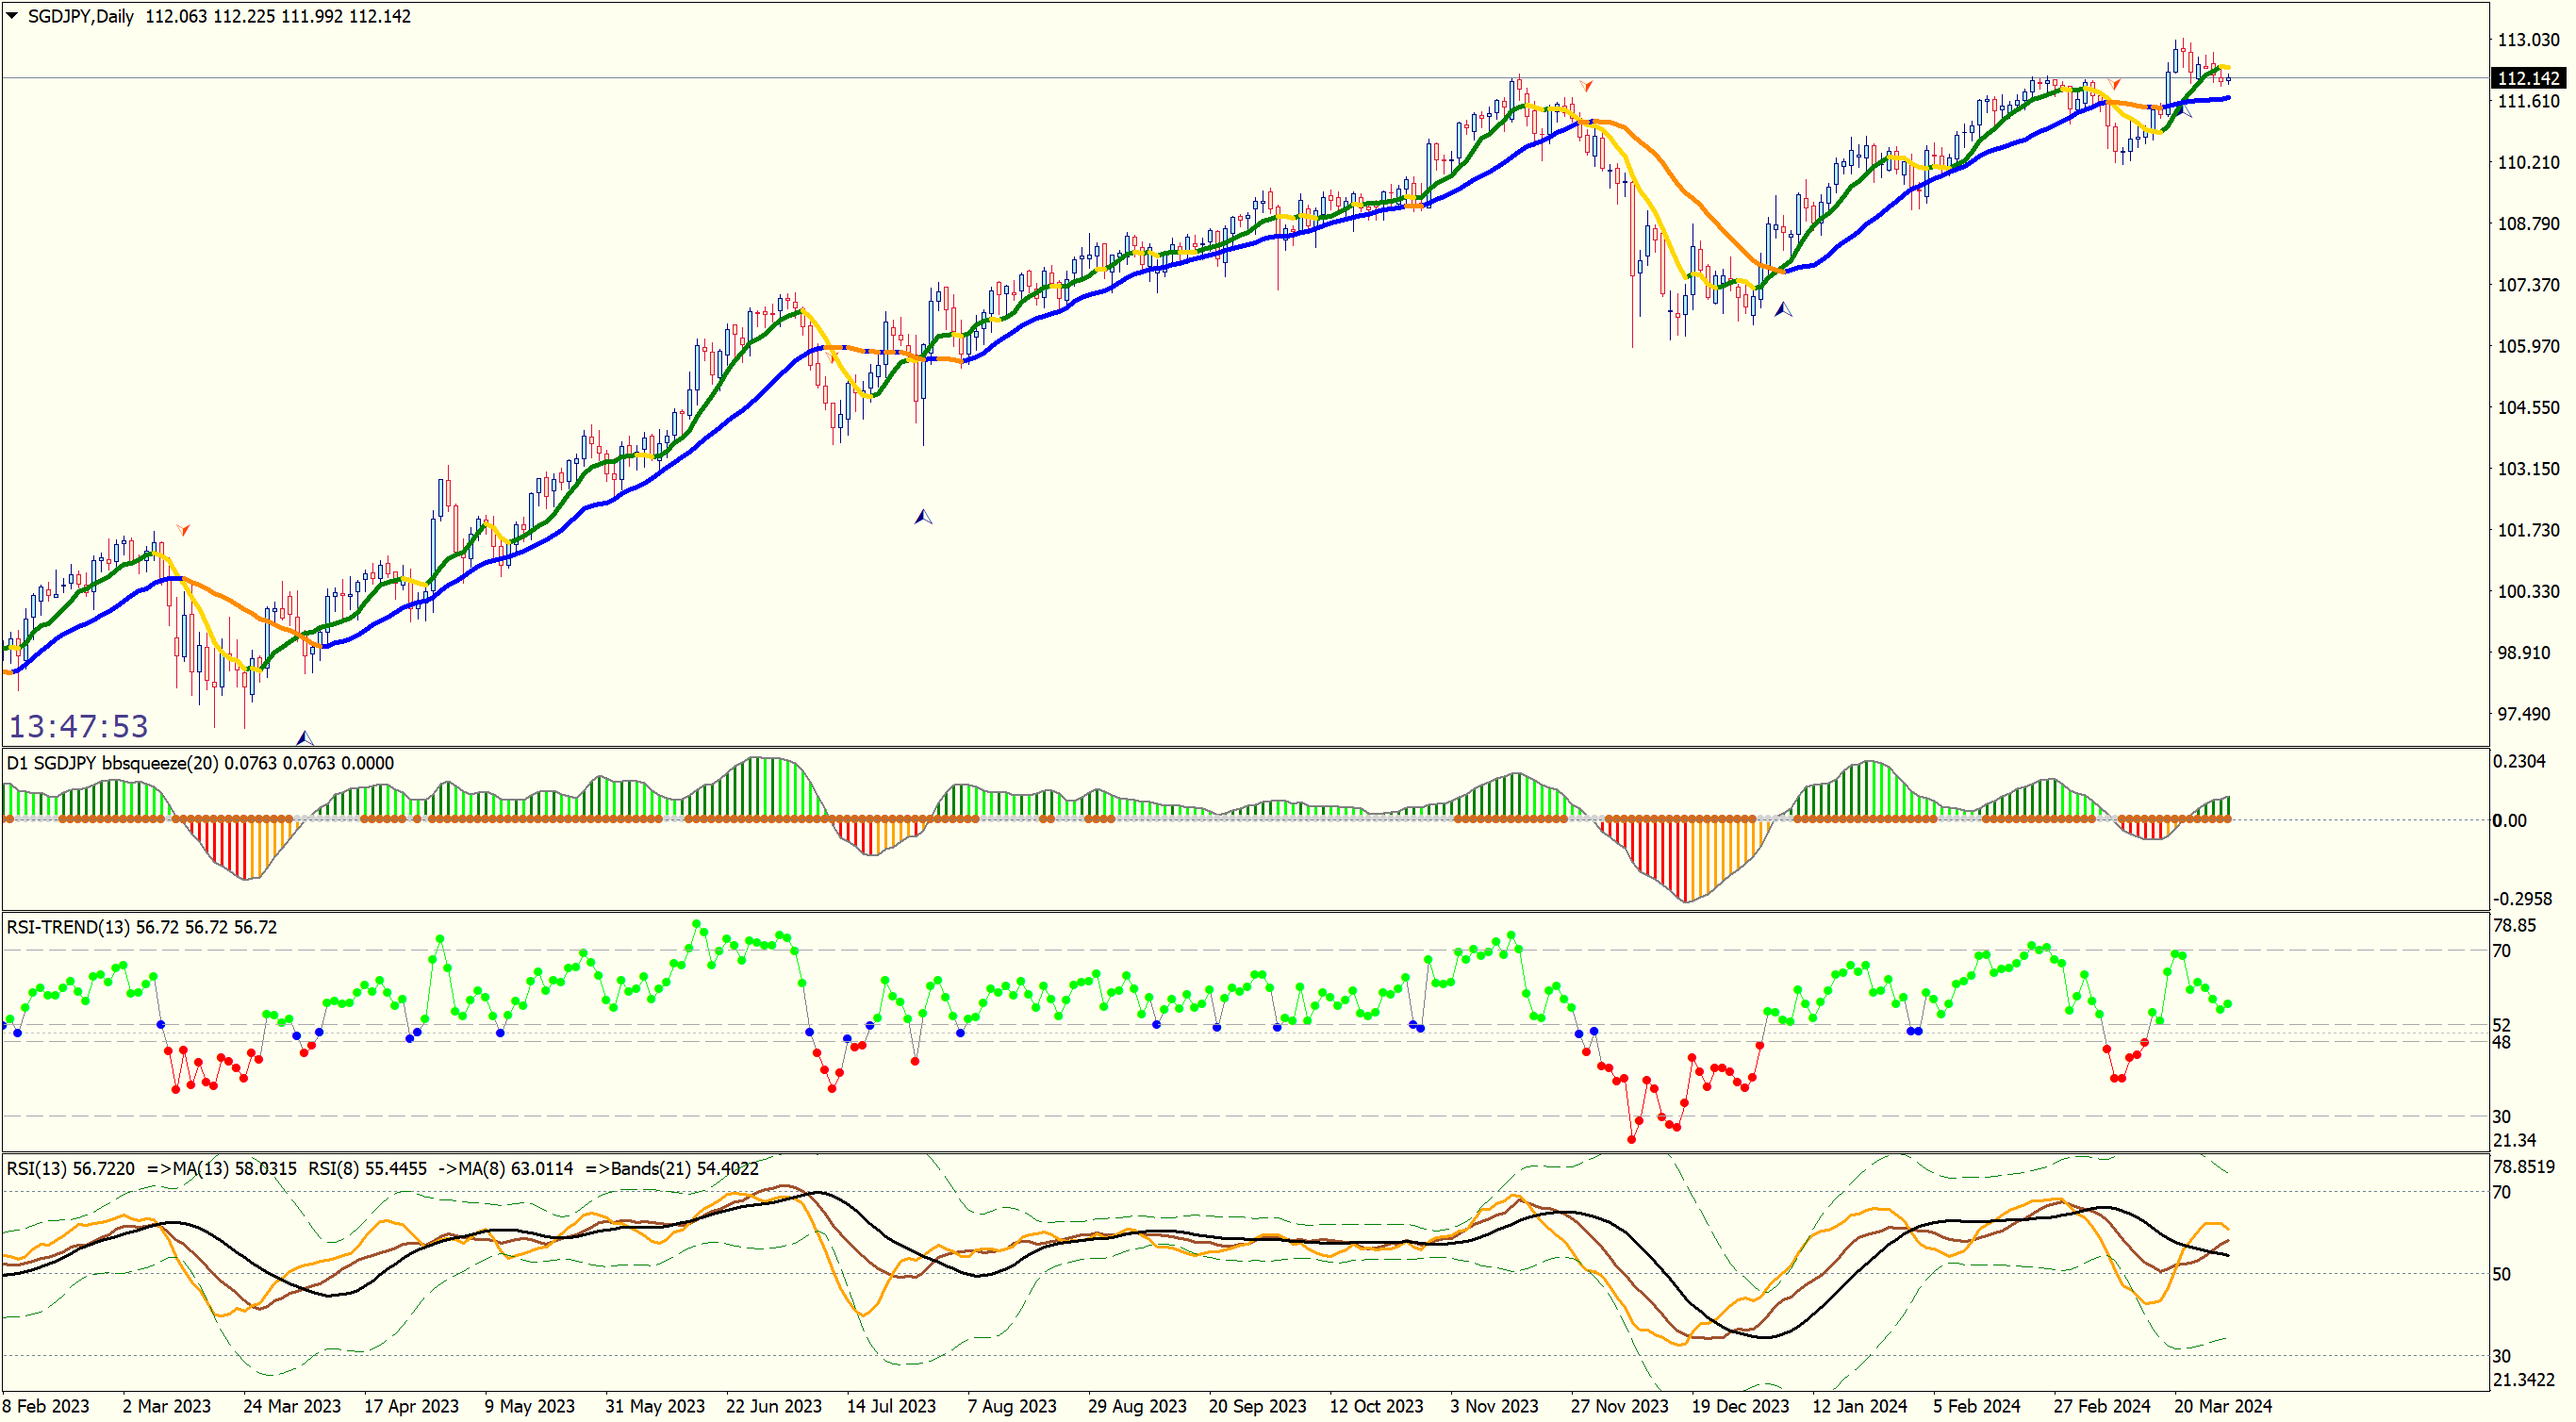Select the blue buy arrow below July 2023 candles
The width and height of the screenshot is (2576, 1422).
[923, 517]
